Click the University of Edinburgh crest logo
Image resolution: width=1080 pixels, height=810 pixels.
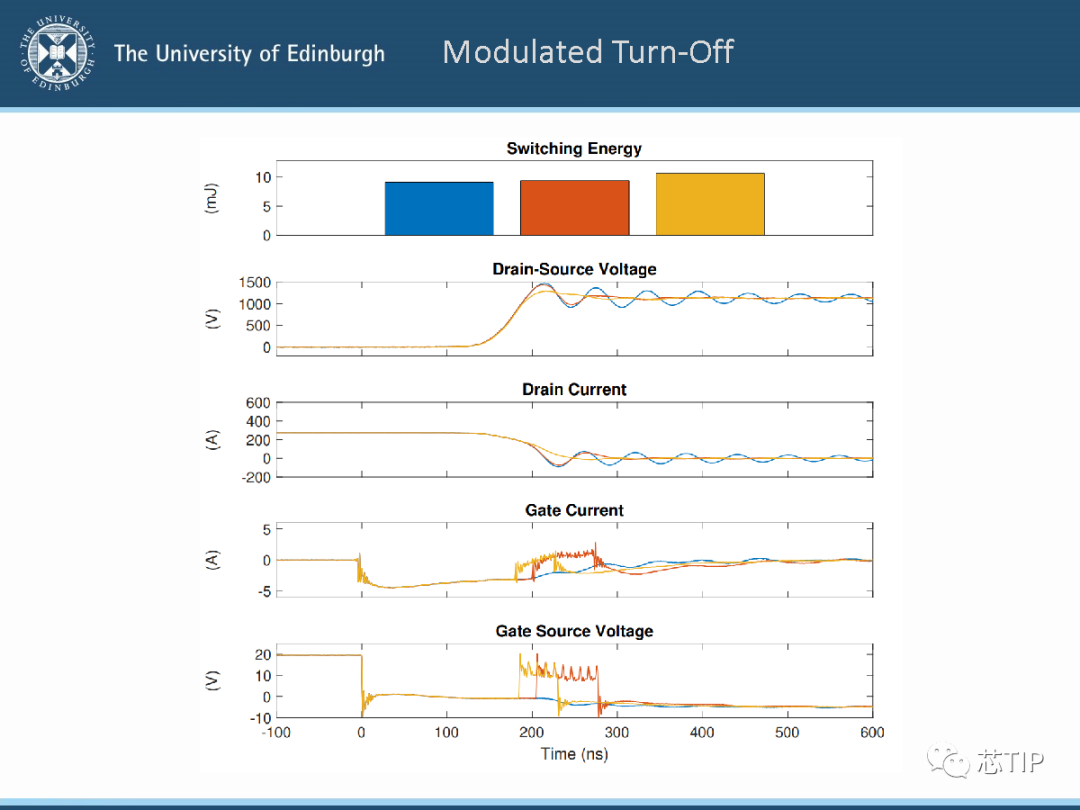pos(57,53)
